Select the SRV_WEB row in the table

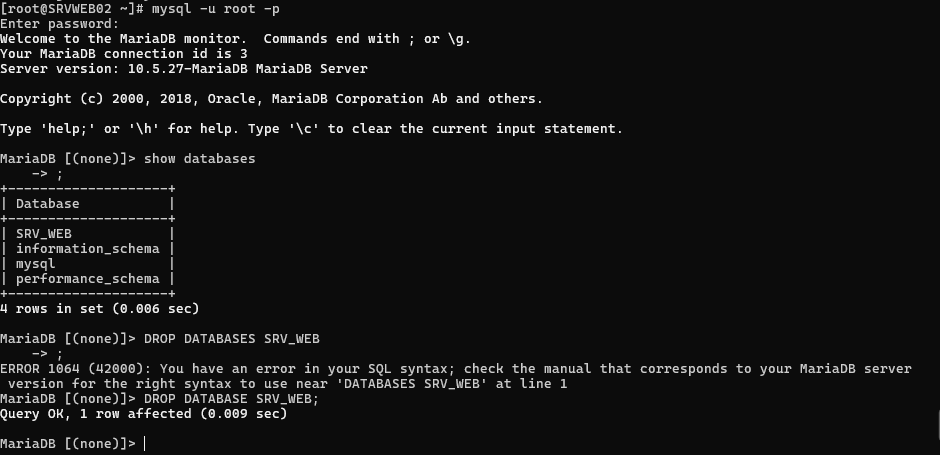88,234
